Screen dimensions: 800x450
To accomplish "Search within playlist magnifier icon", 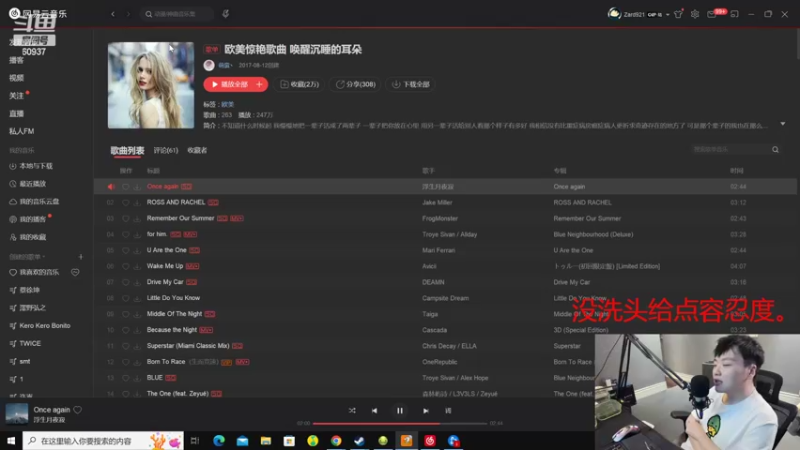I will 775,149.
